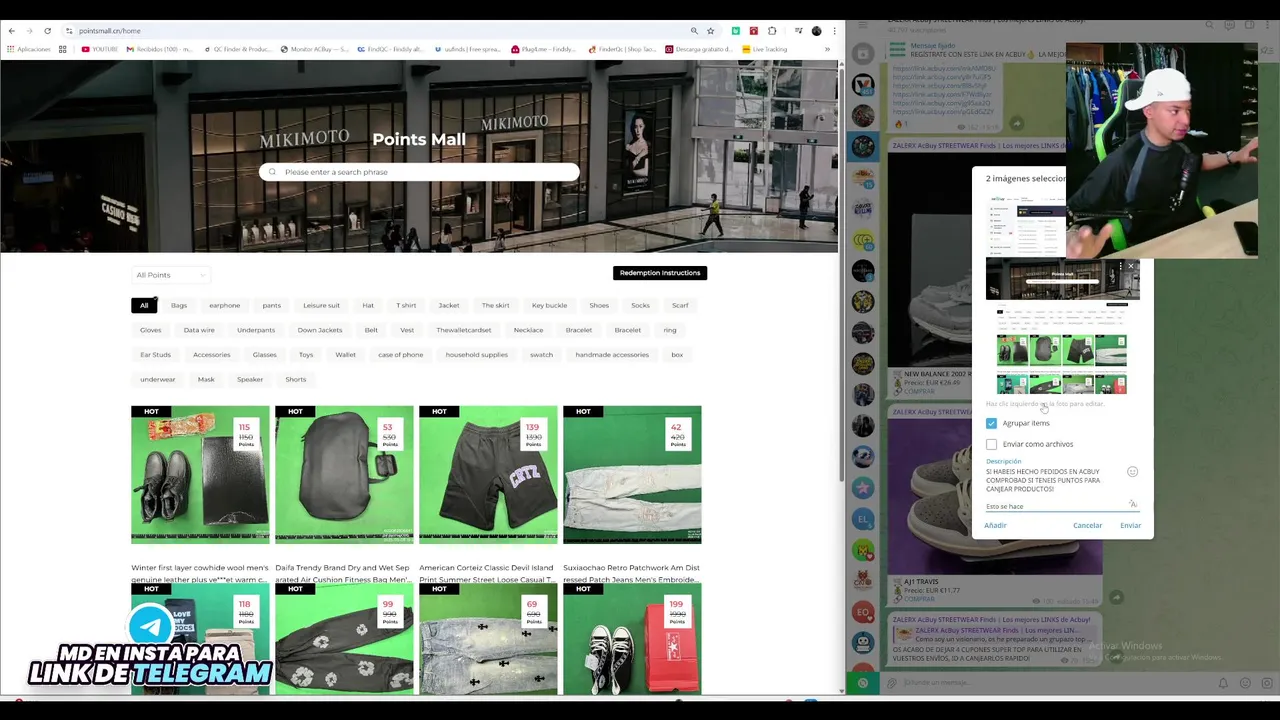
Task: Select the earphone category filter
Action: click(x=225, y=305)
